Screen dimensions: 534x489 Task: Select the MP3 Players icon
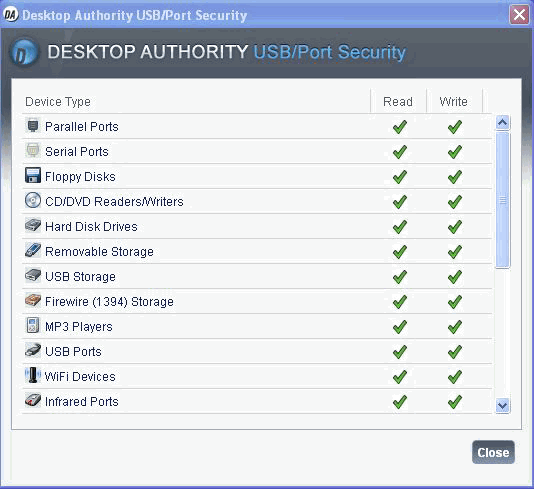coord(33,325)
